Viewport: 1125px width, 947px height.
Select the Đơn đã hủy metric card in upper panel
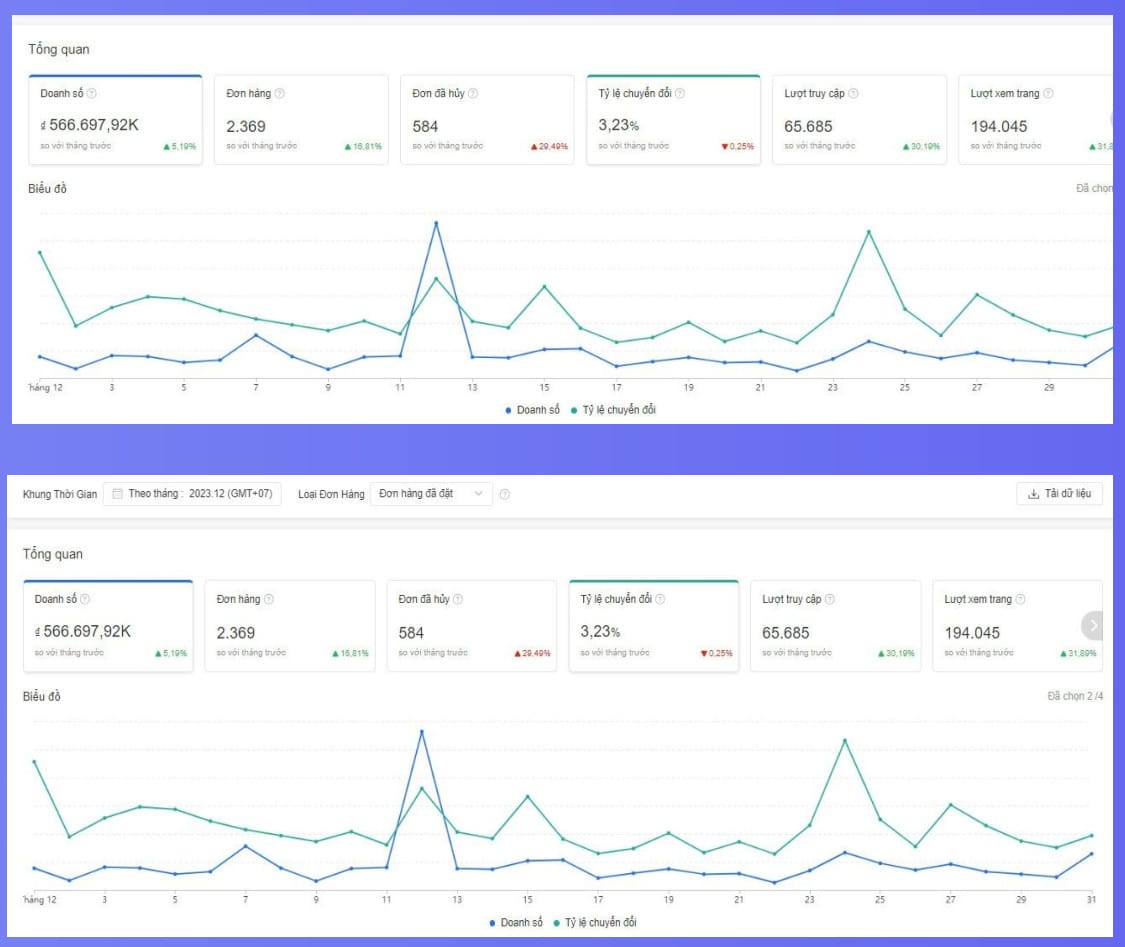pyautogui.click(x=487, y=120)
